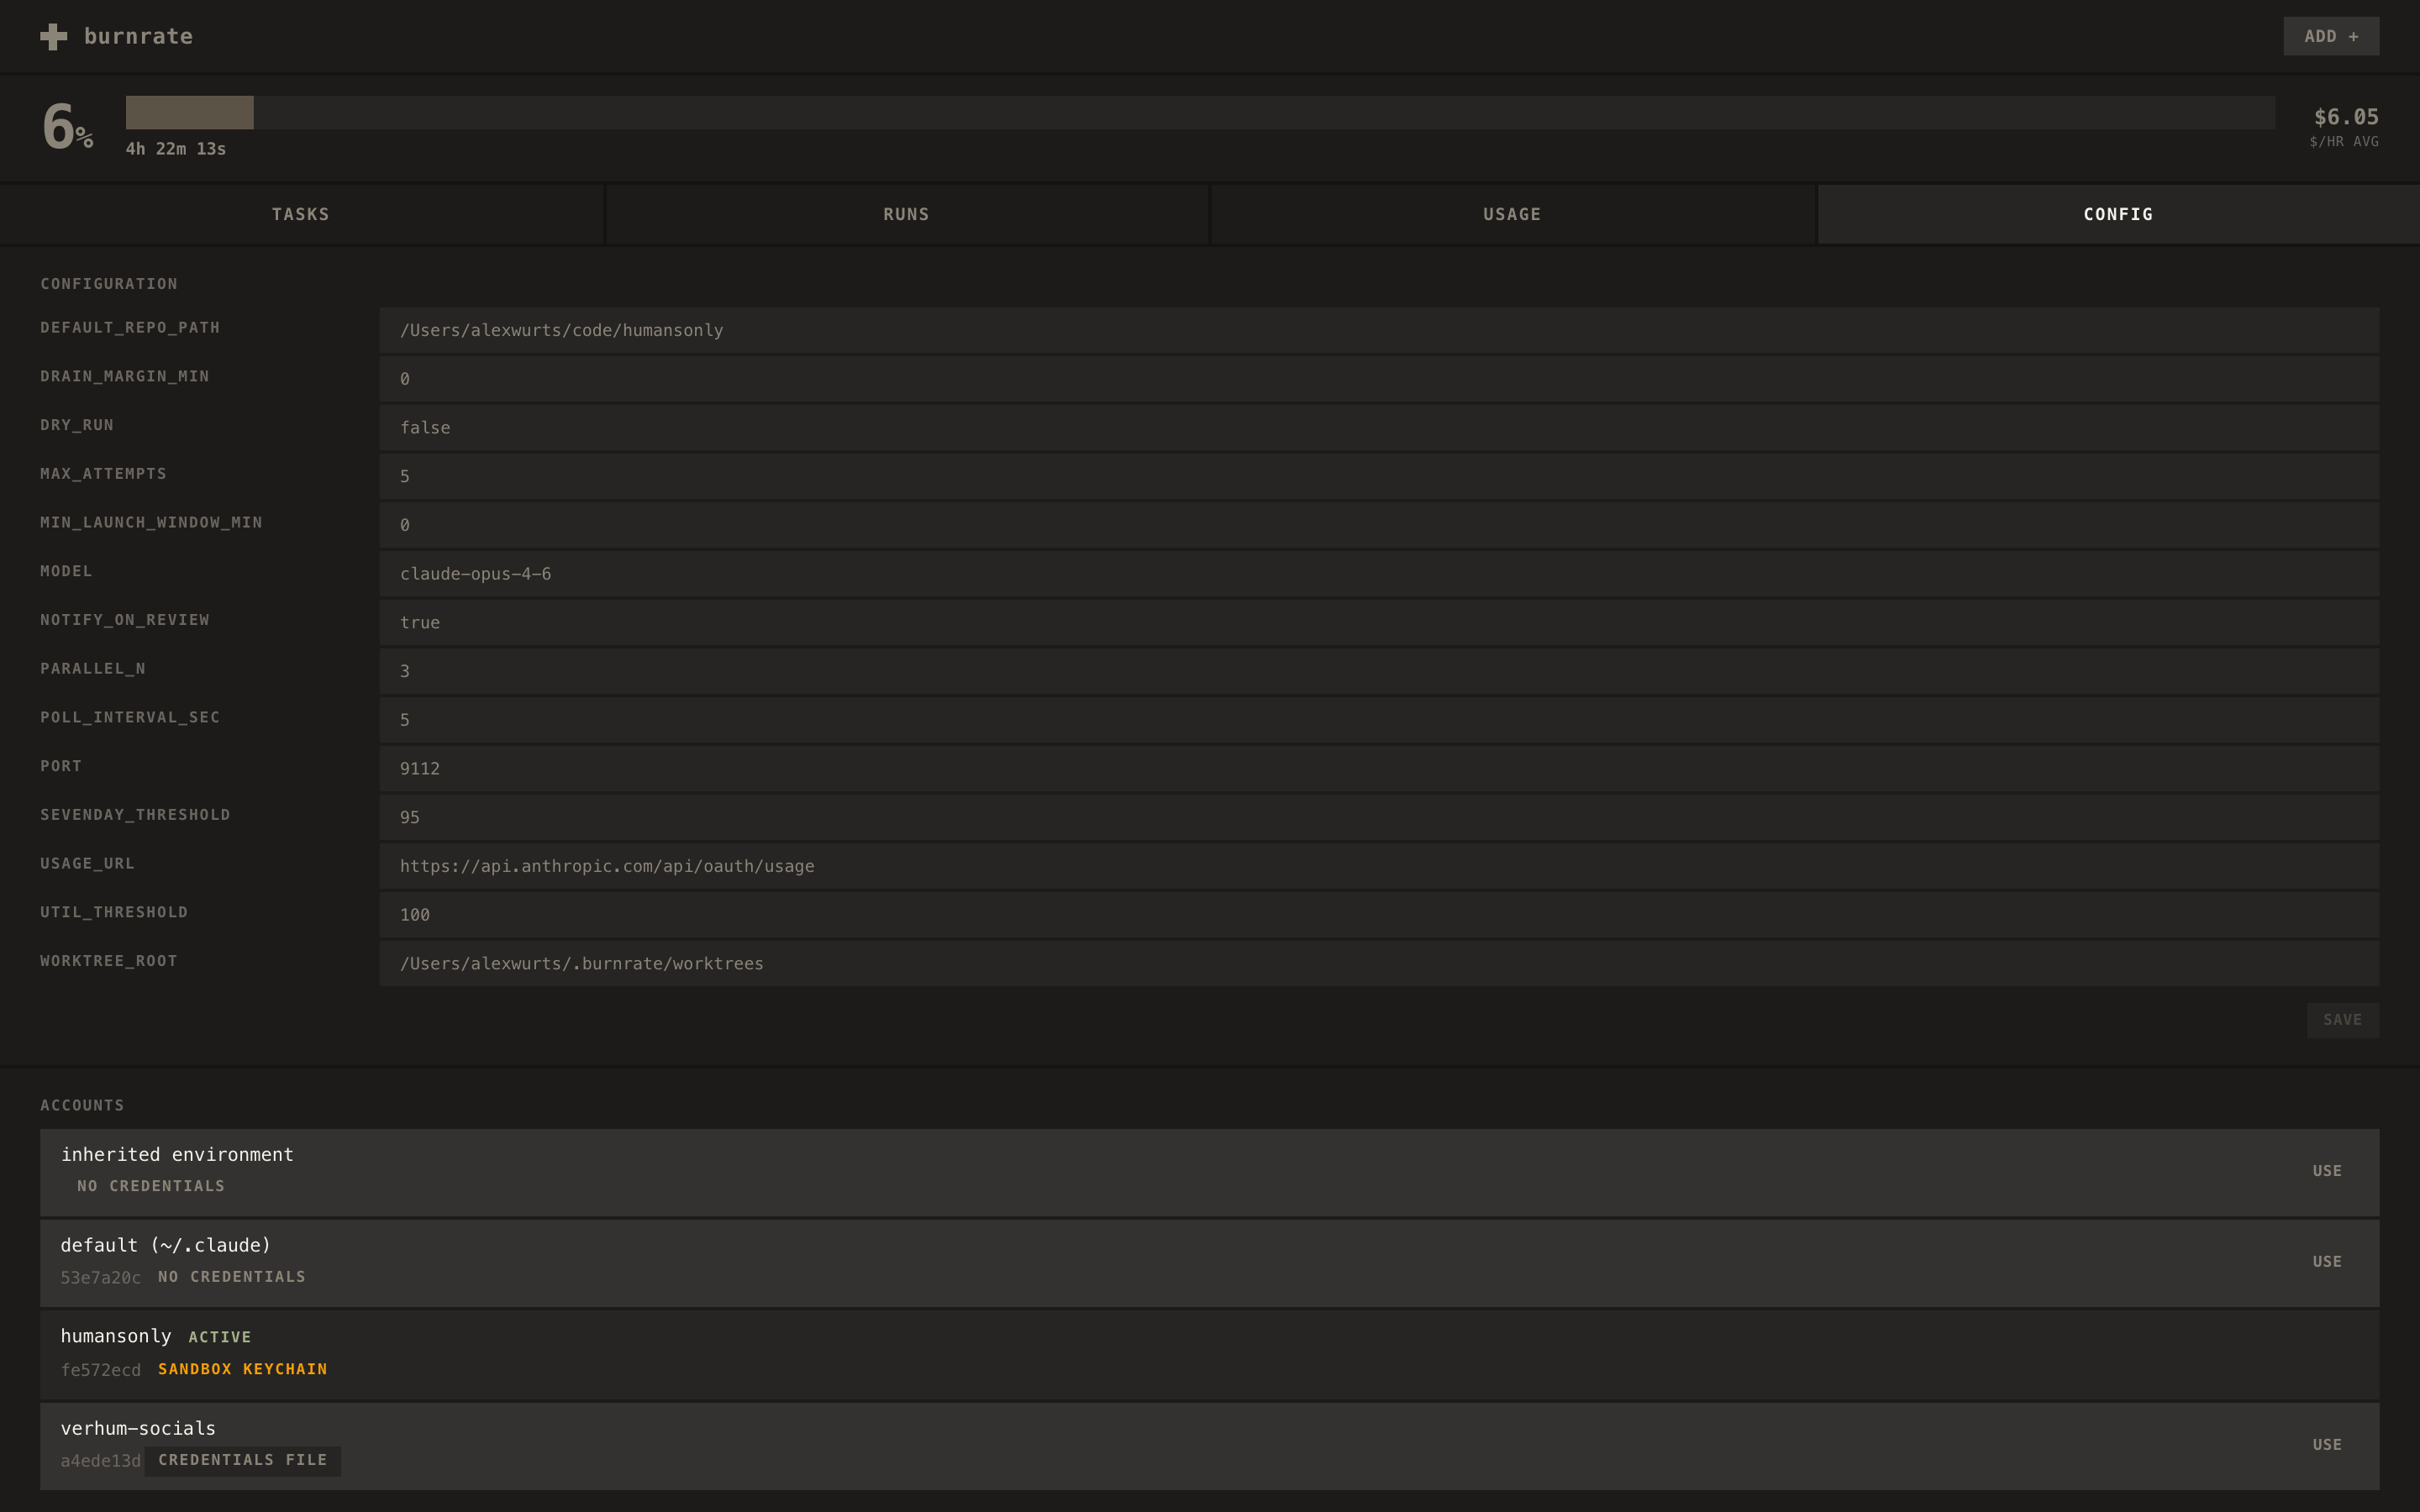Click the USAGE_URL setting label

point(87,864)
